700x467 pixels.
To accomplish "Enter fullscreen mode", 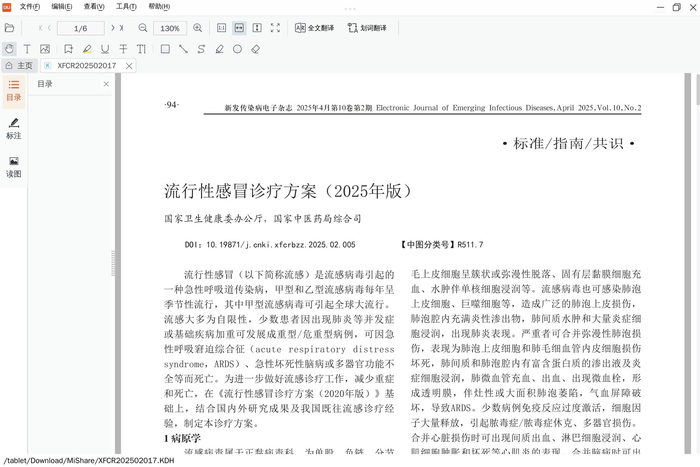I will (x=275, y=28).
